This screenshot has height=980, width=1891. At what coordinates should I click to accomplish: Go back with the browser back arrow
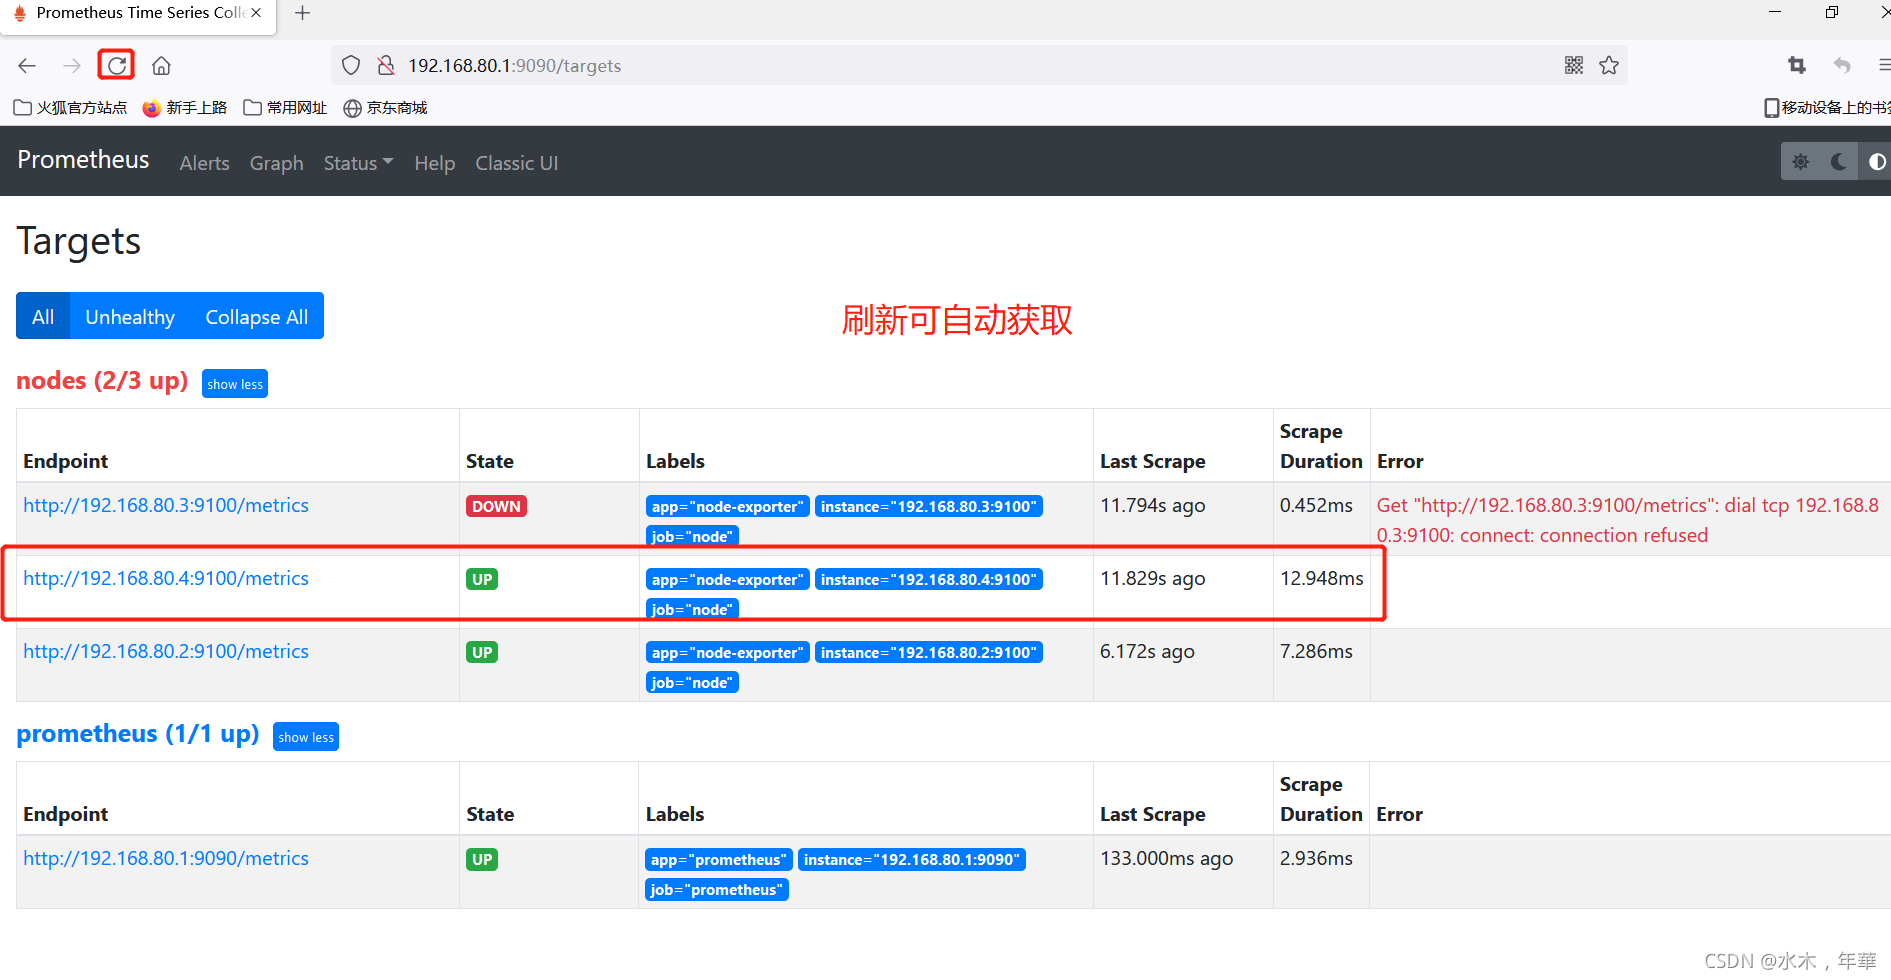(27, 66)
